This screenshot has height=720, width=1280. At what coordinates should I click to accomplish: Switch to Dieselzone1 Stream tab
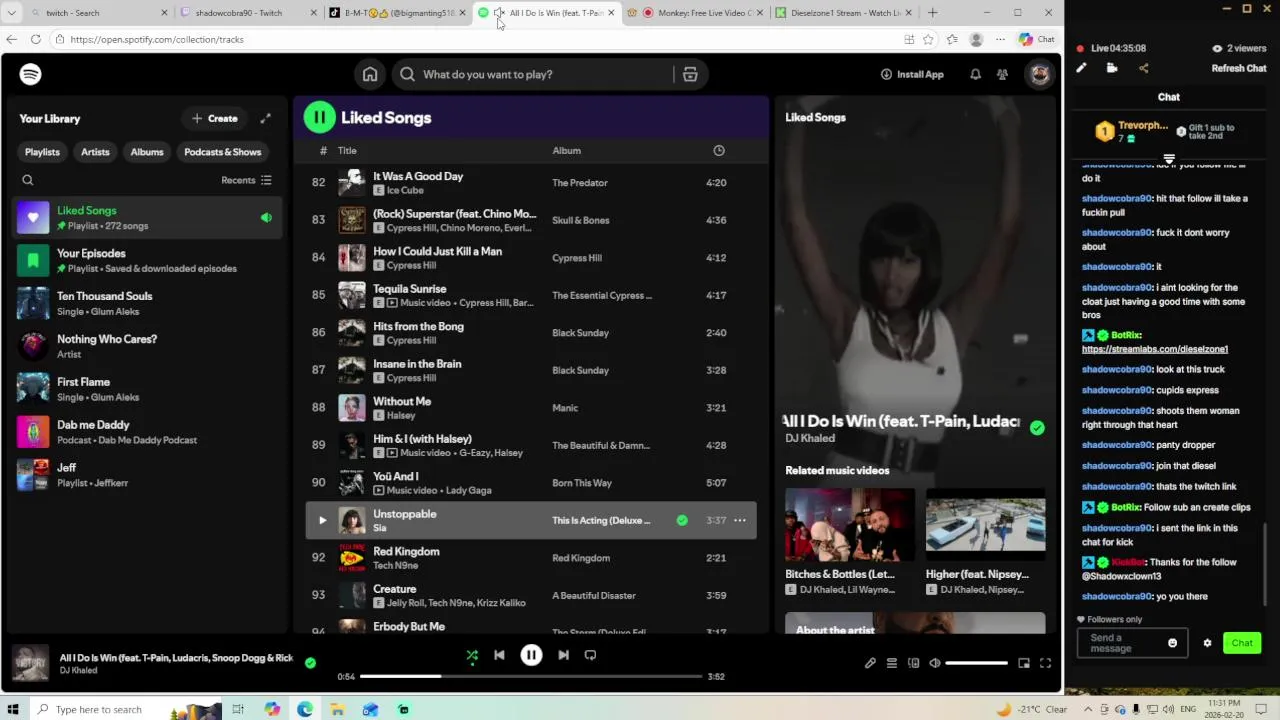845,13
